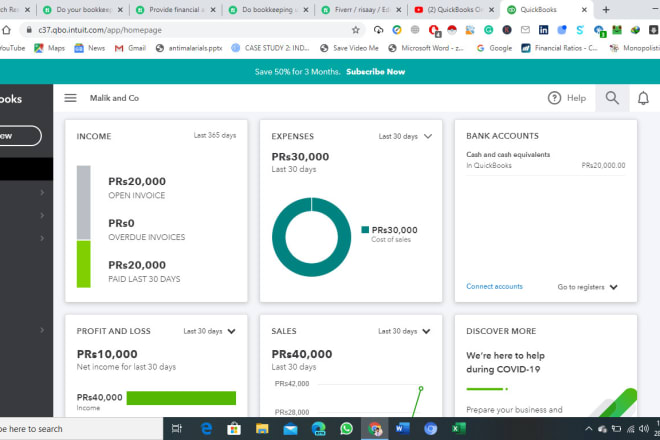Viewport: 660px width, 440px height.
Task: Open Profit and Loss period dropdown
Action: [x=209, y=331]
